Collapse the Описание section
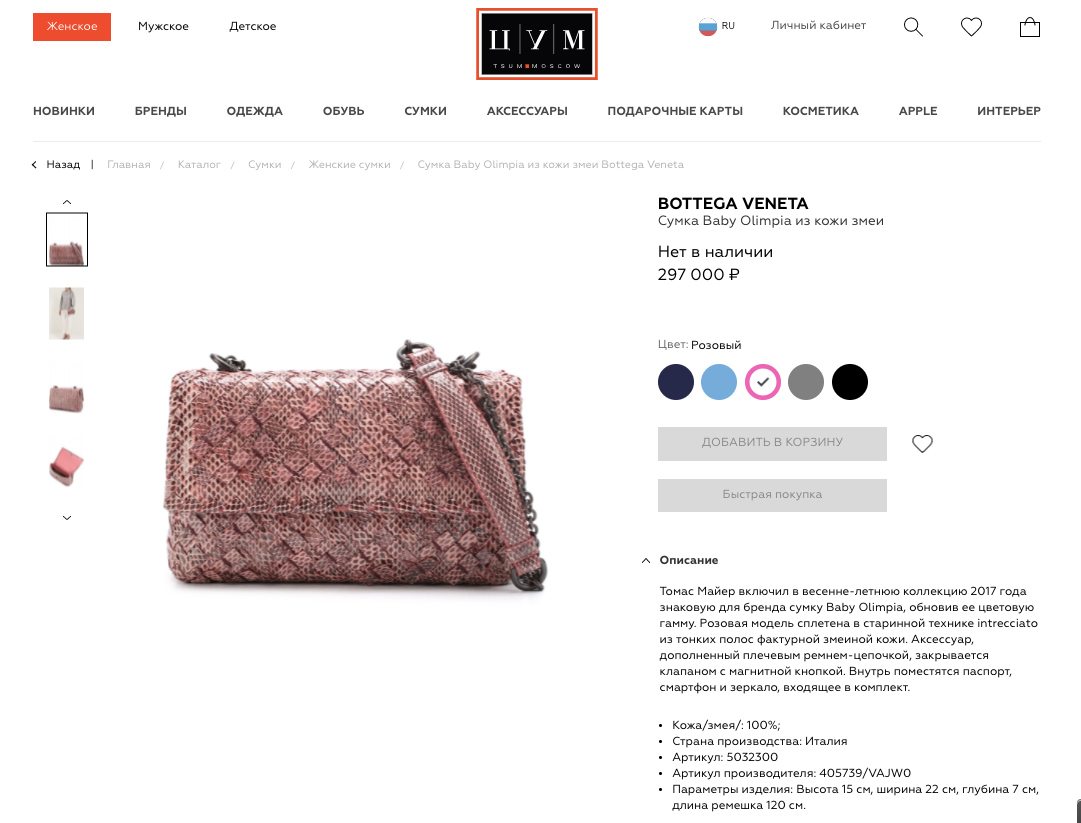Screen dimensions: 1081x823 646,560
